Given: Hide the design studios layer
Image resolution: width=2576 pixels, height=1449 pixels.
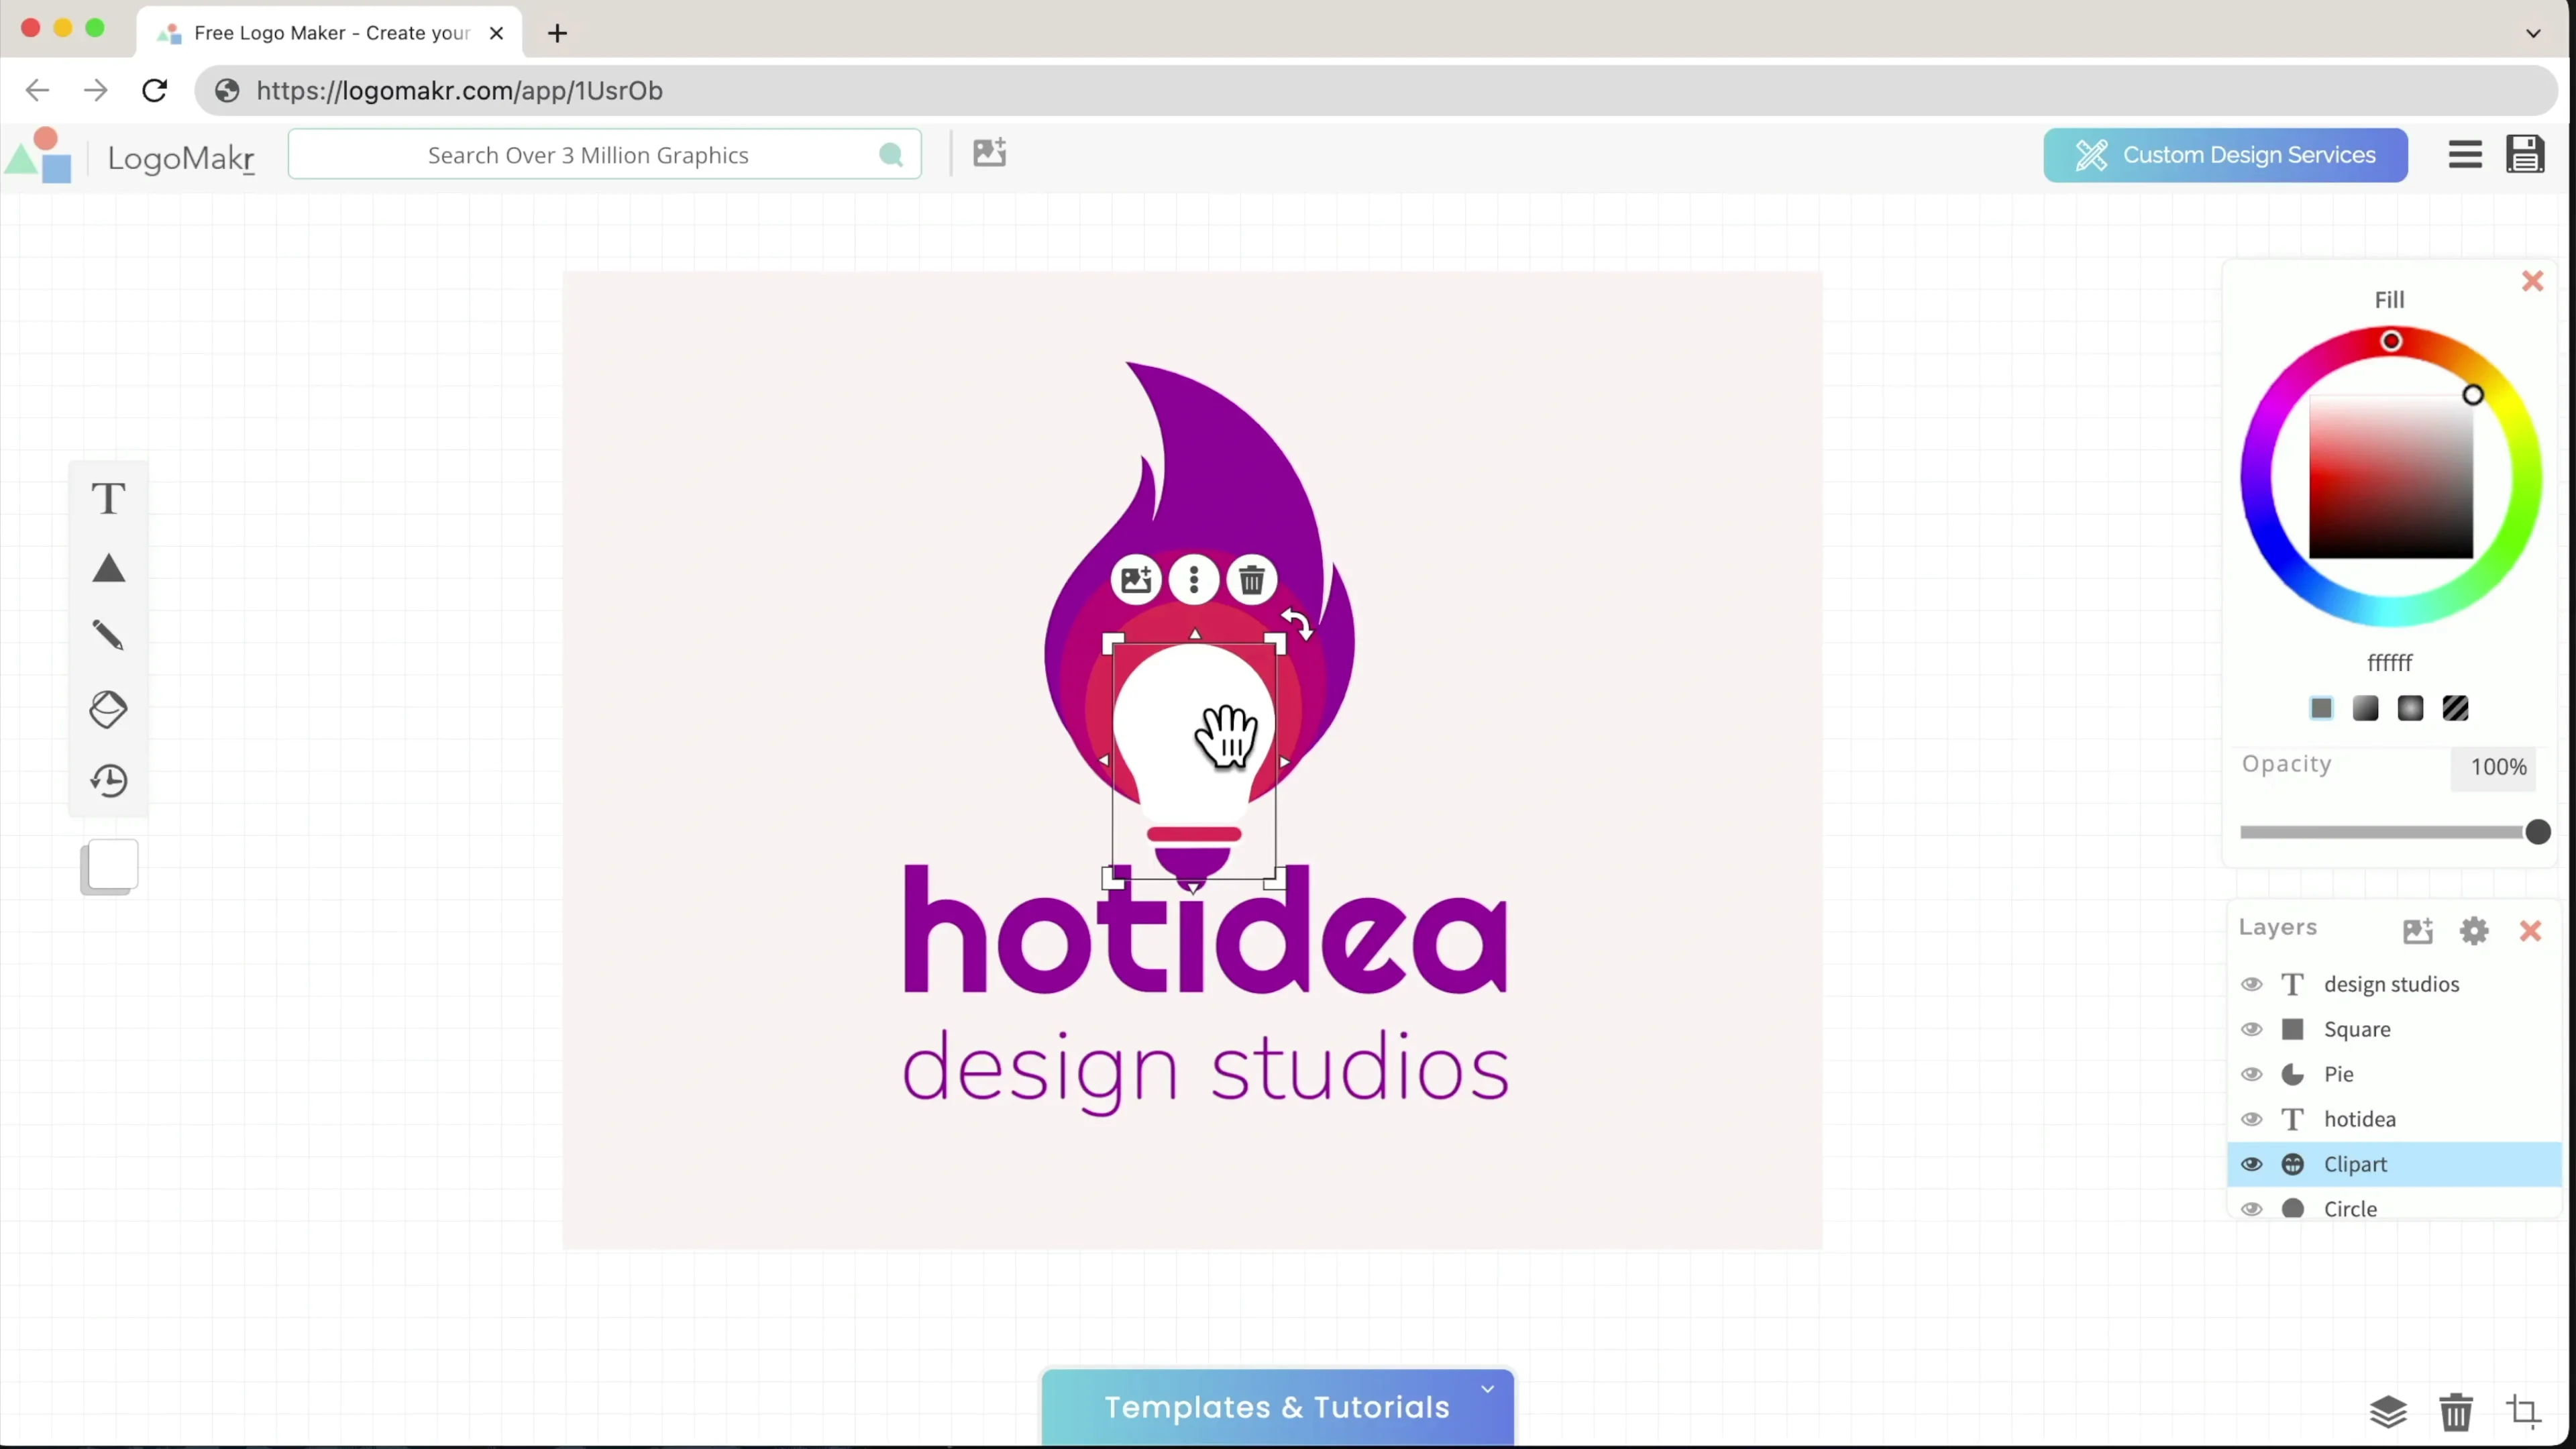Looking at the screenshot, I should coord(2251,984).
